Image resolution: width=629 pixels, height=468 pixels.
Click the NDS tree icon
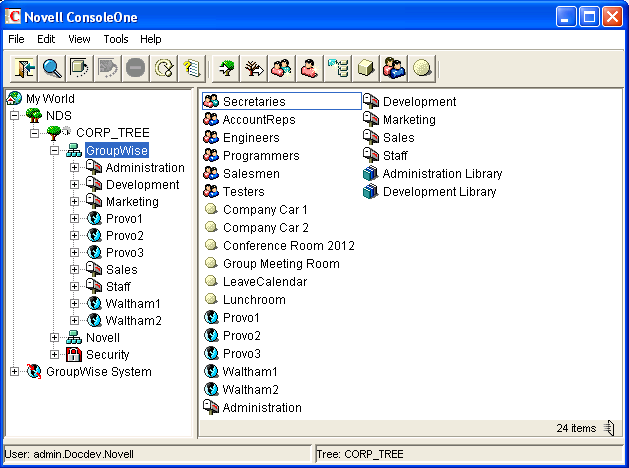click(34, 115)
